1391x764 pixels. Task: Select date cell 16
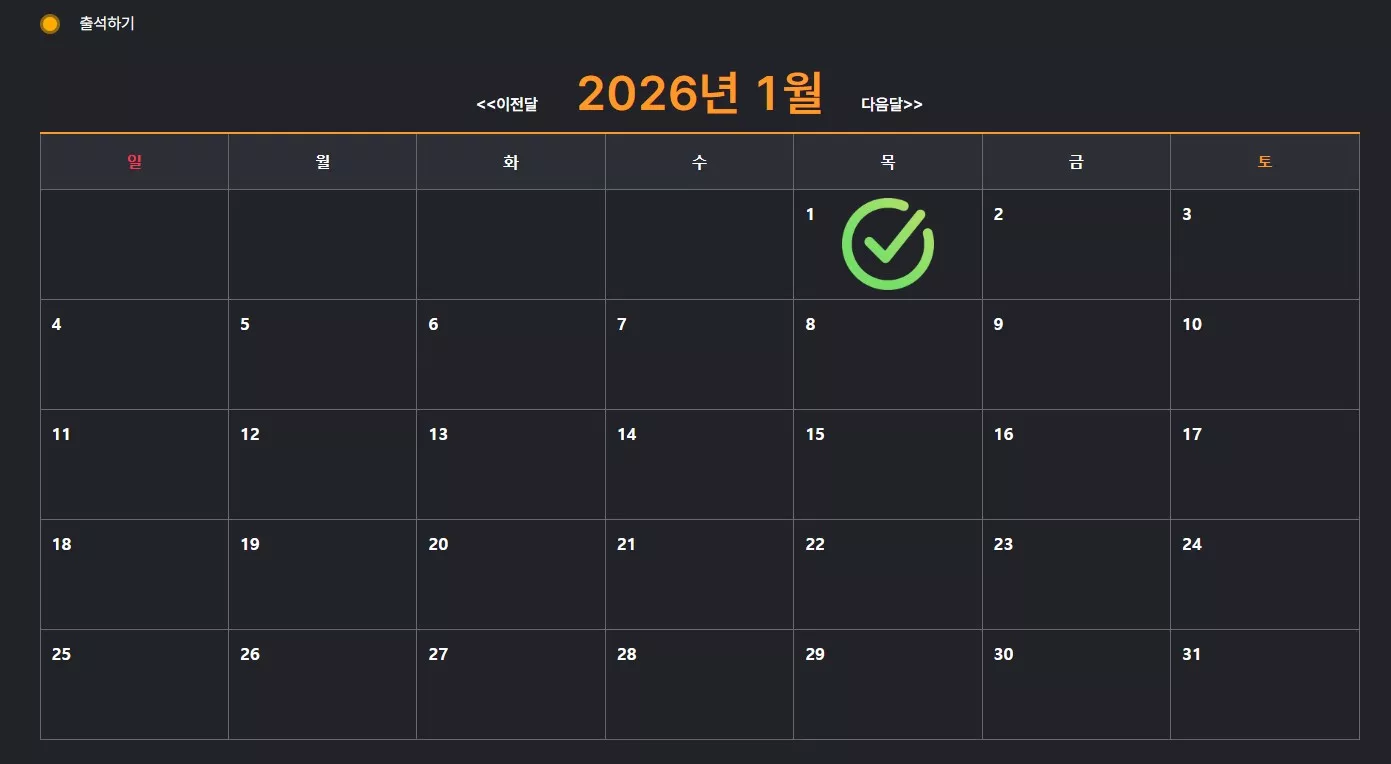[x=1076, y=465]
